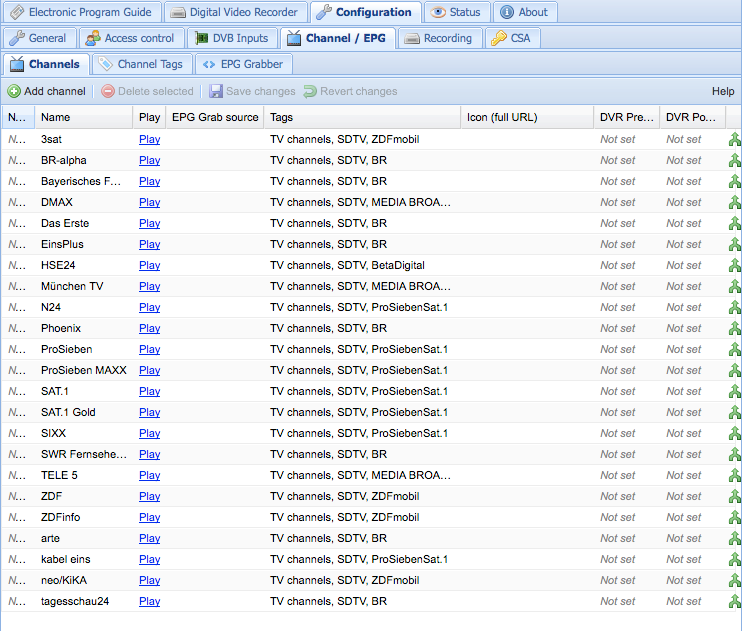Screen dimensions: 742x631
Task: Click the green tree icon in München TV row
Action: click(734, 286)
